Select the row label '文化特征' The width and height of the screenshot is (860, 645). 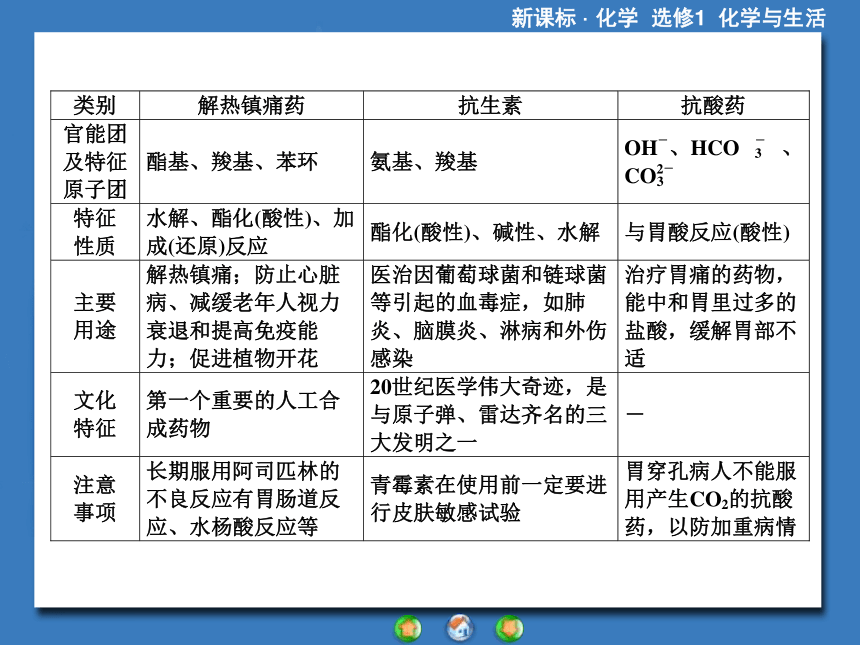pyautogui.click(x=95, y=414)
